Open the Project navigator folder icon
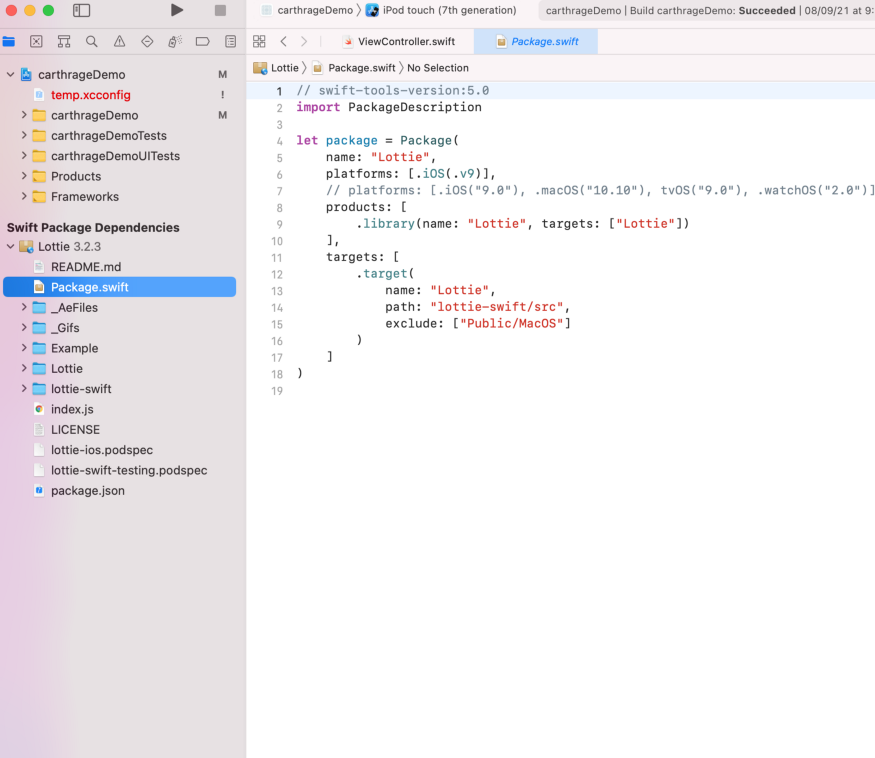875x758 pixels. coord(9,41)
